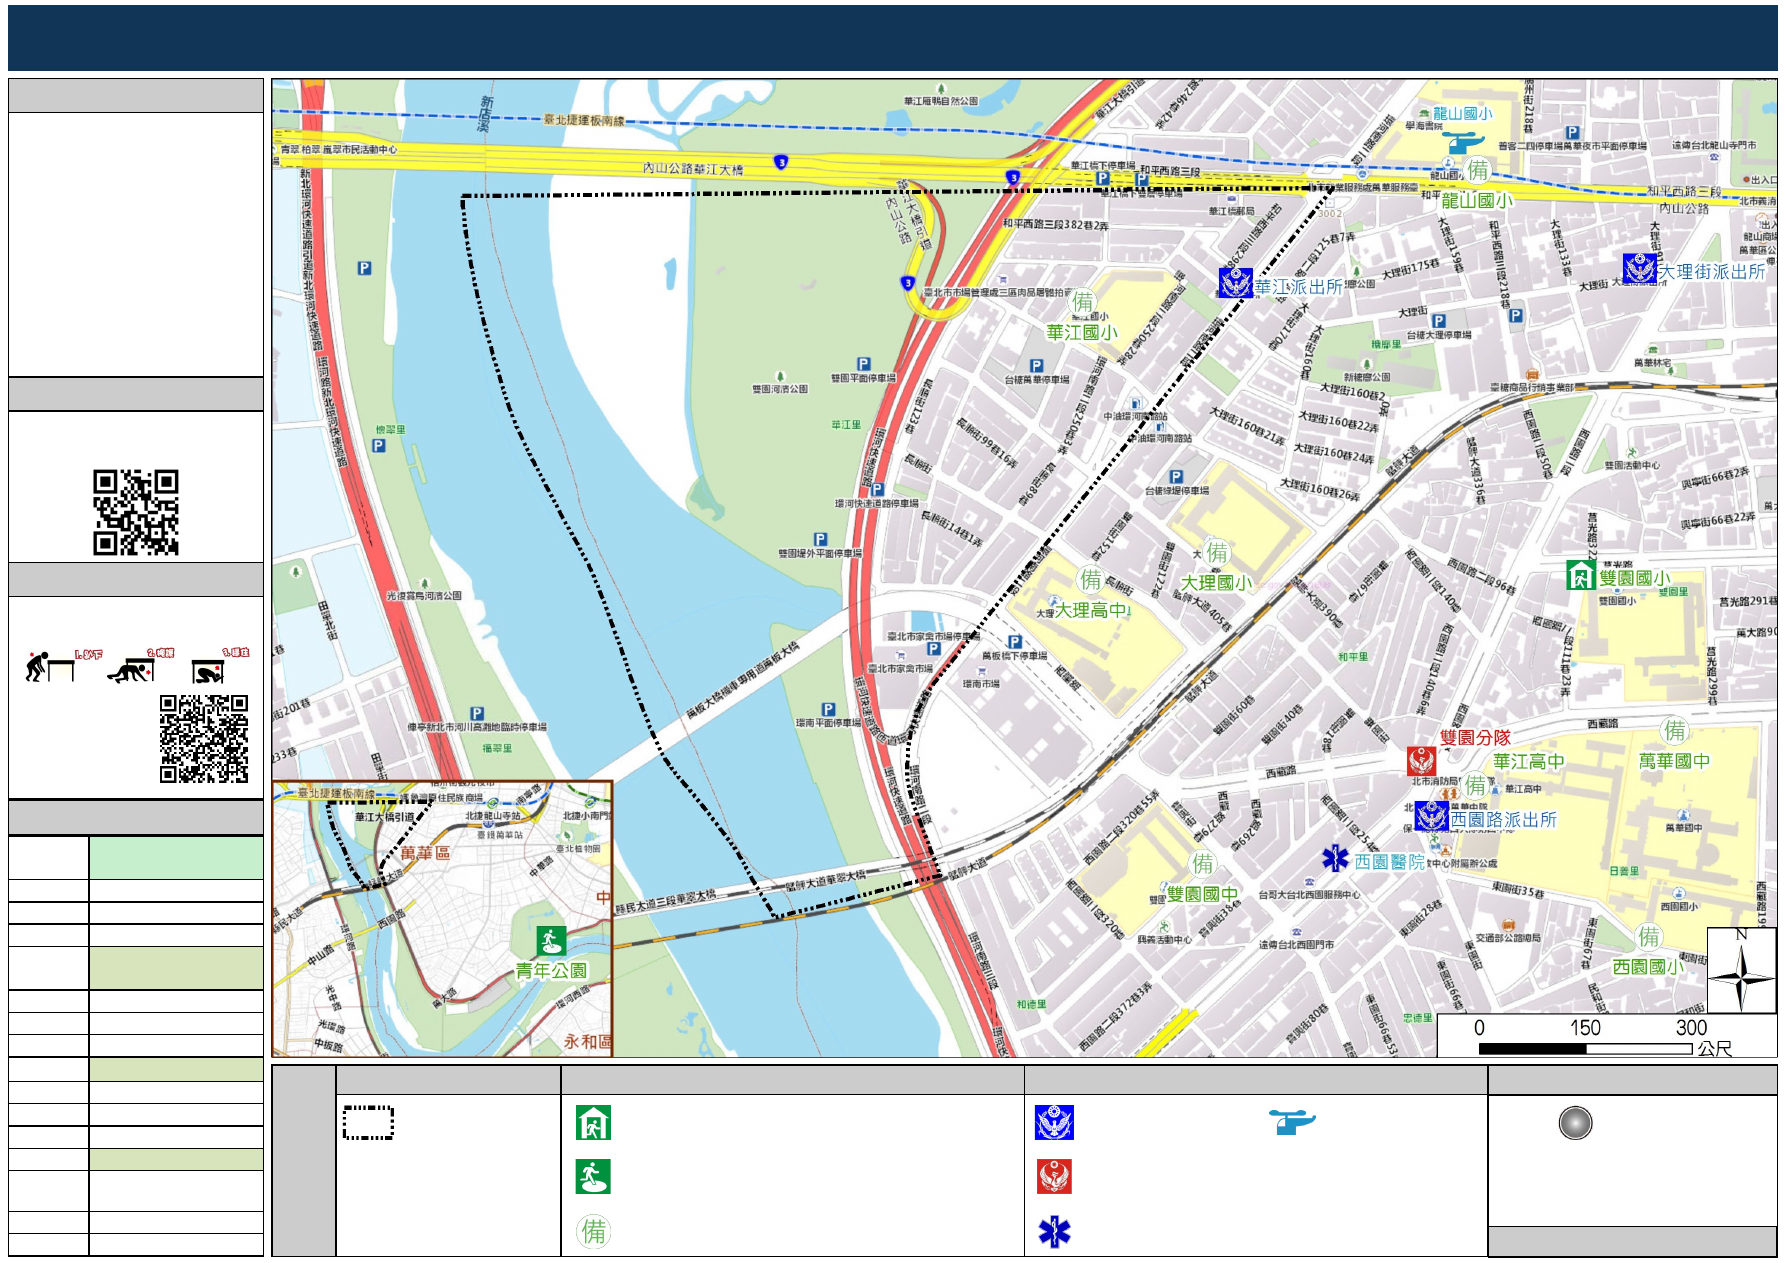Screen dimensions: 1786x1263
Task: Select the 備 circle icon above 大理國小
Action: (x=1217, y=552)
